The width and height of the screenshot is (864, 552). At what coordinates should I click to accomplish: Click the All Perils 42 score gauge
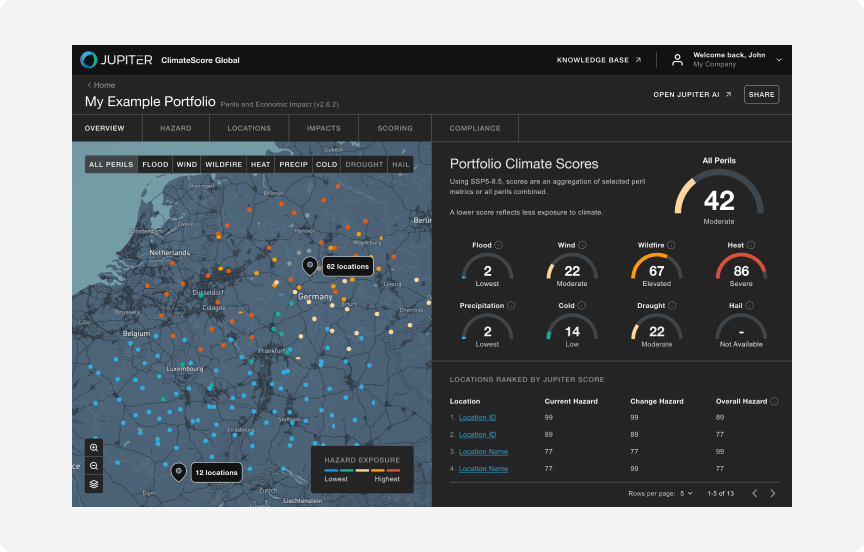click(719, 197)
